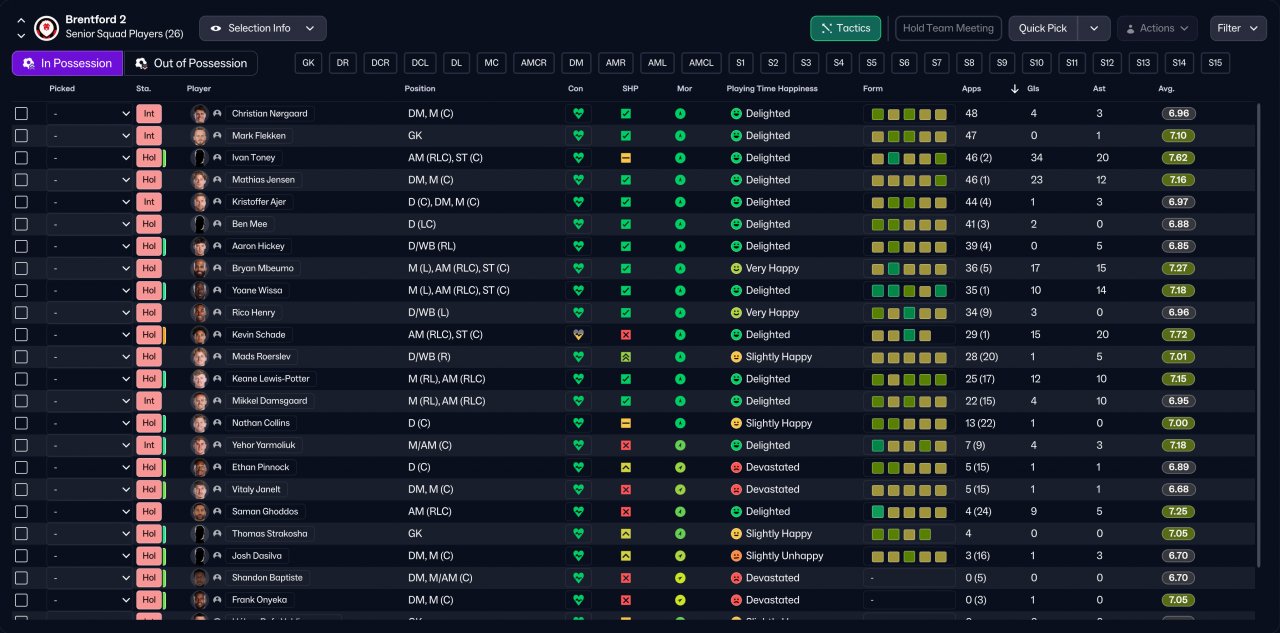The width and height of the screenshot is (1280, 633).
Task: Click Ethan Pinnock's Devastated face icon
Action: tap(736, 467)
